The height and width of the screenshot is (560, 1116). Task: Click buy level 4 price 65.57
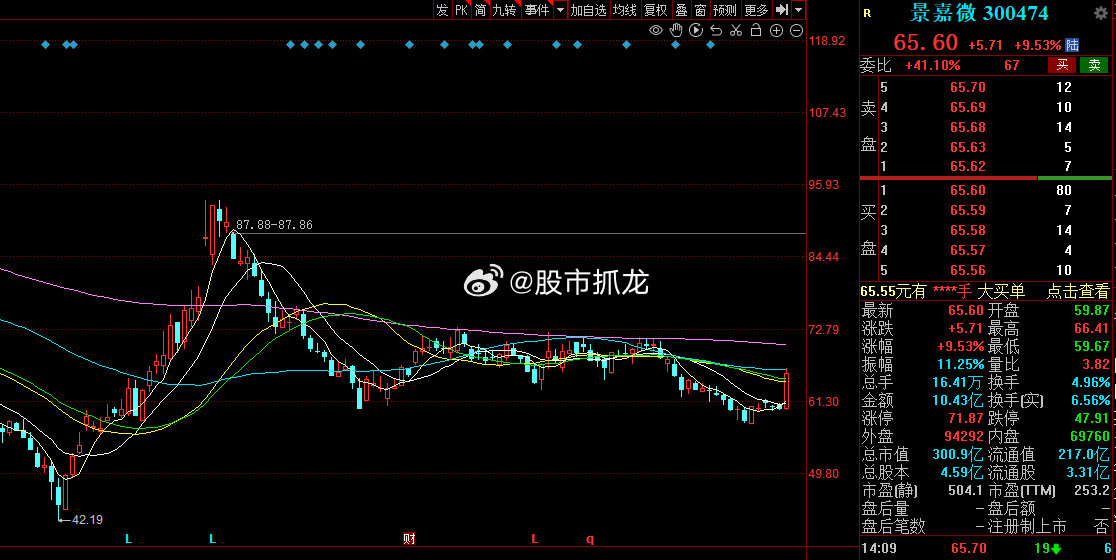click(968, 250)
